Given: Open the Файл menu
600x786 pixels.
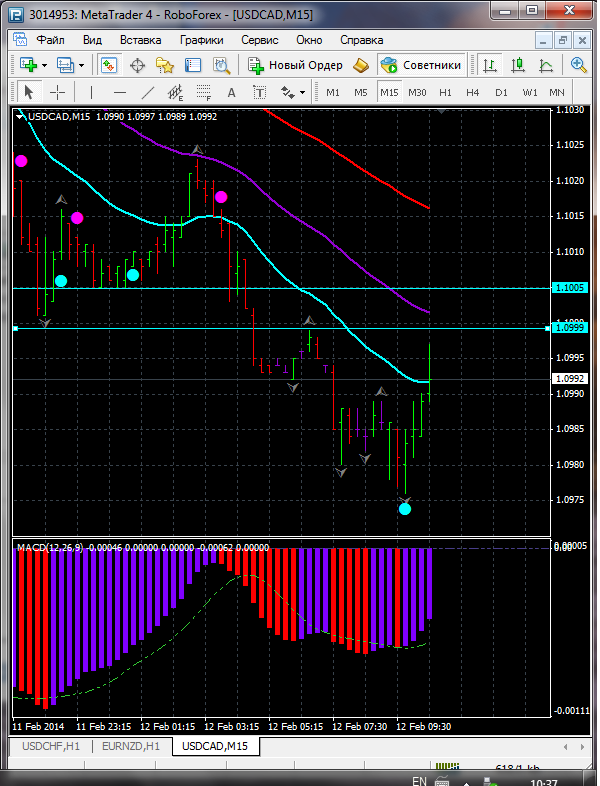Looking at the screenshot, I should pyautogui.click(x=51, y=40).
